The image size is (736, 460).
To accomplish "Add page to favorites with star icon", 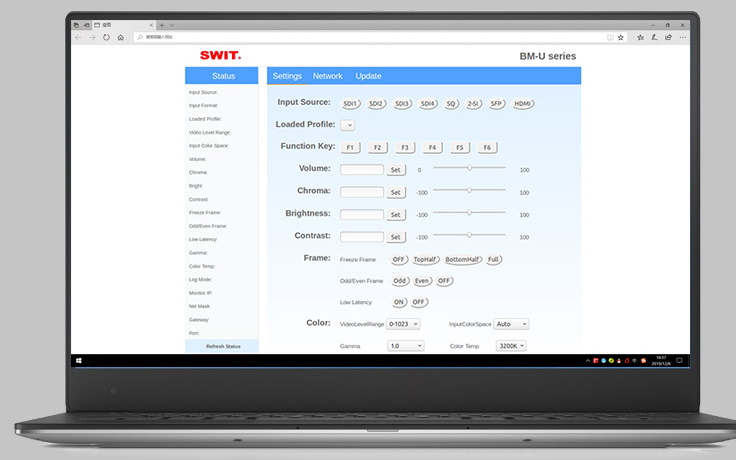I will click(621, 38).
